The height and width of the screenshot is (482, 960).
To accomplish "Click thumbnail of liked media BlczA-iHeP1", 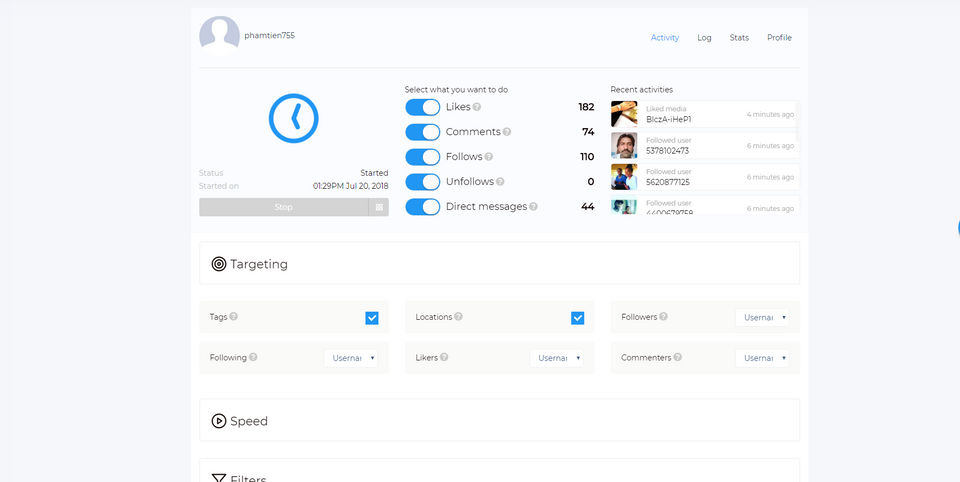I will click(x=624, y=114).
